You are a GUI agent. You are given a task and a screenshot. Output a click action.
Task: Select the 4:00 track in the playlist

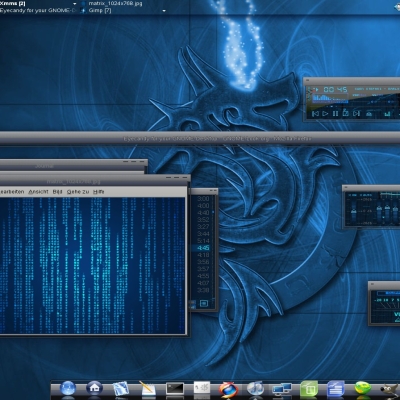coord(203,206)
